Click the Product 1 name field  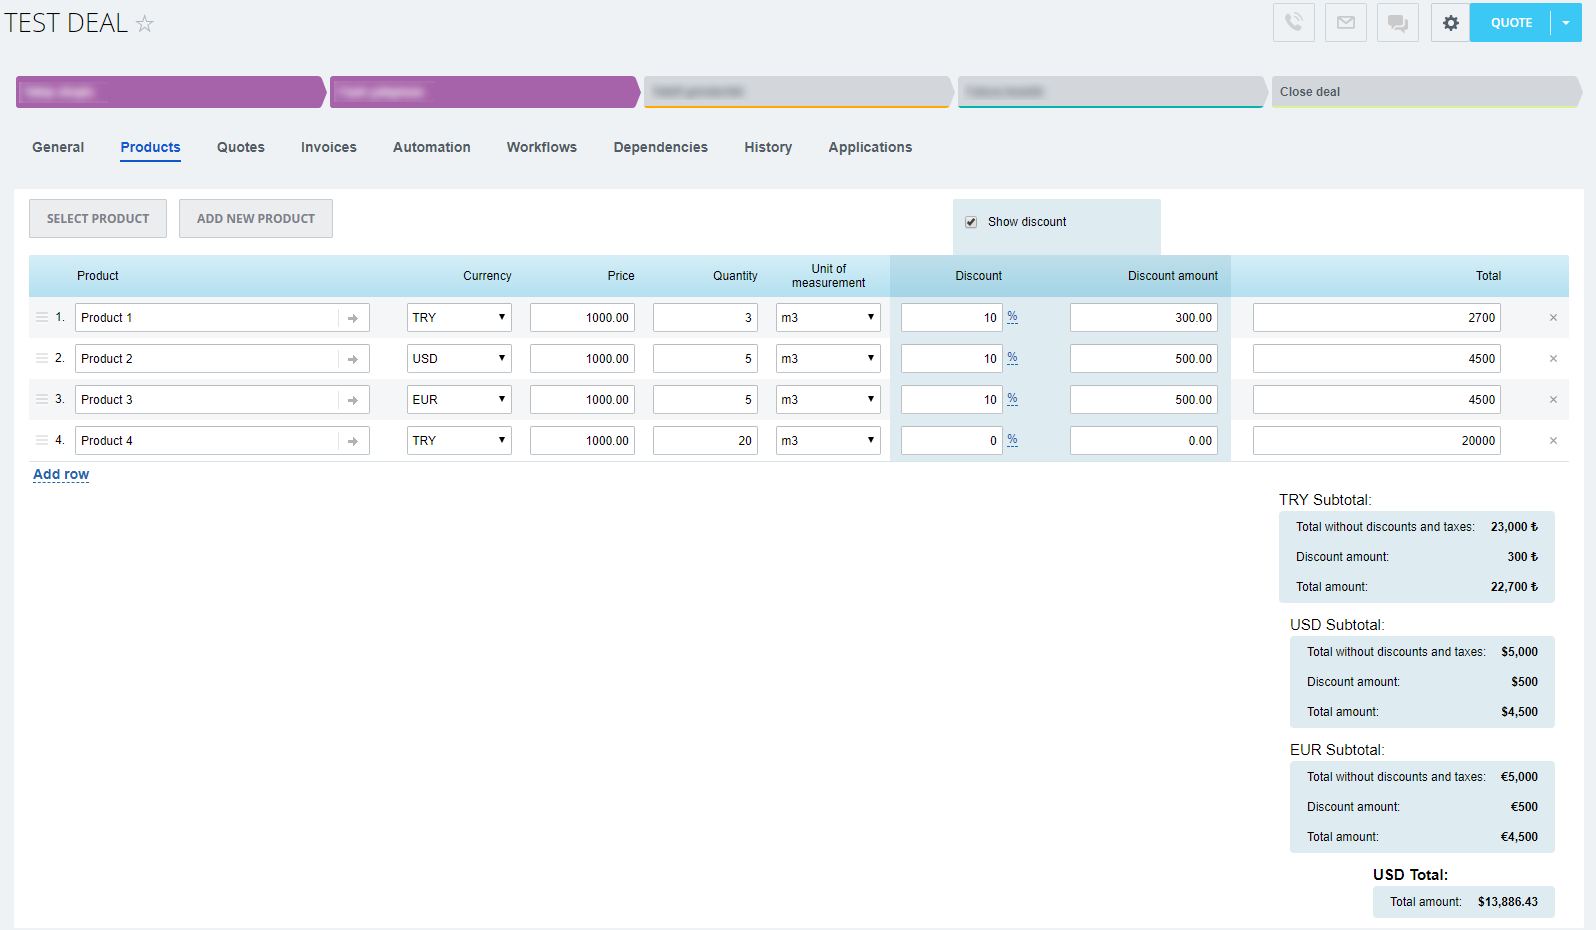pyautogui.click(x=222, y=317)
